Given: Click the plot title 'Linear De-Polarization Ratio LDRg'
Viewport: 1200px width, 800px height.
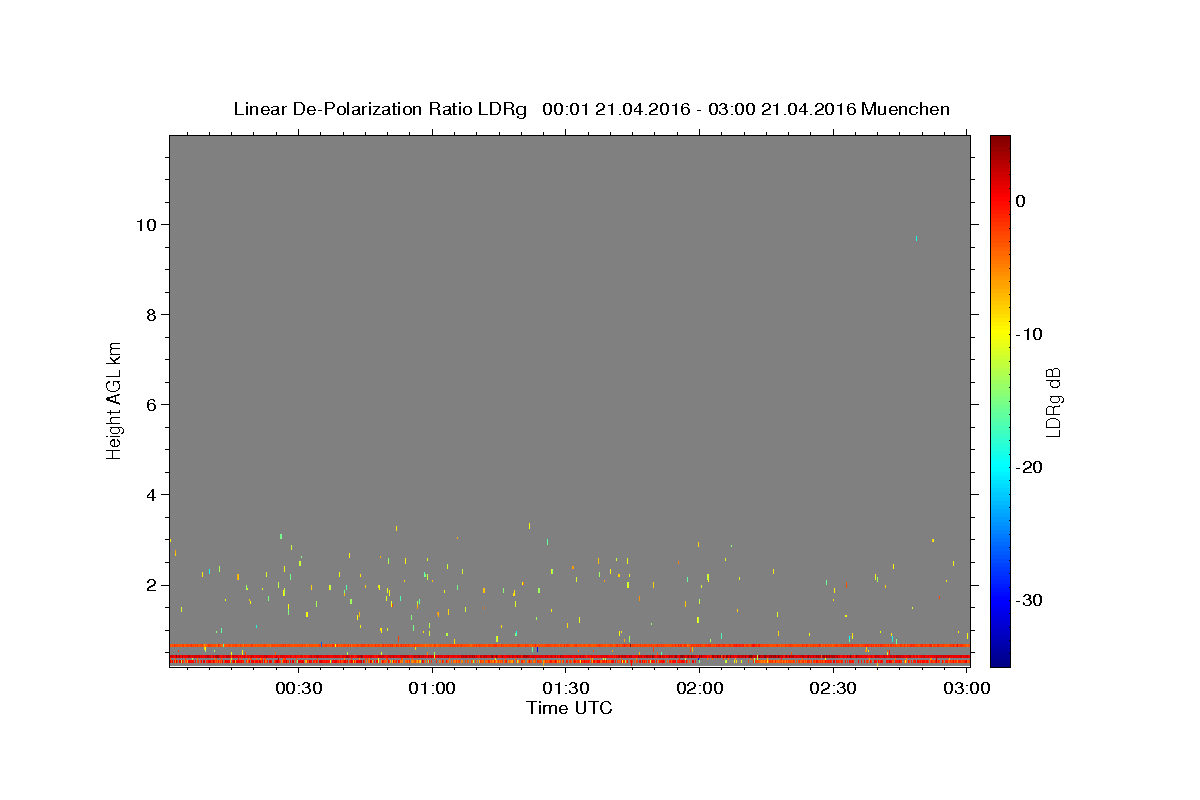Looking at the screenshot, I should click(380, 109).
